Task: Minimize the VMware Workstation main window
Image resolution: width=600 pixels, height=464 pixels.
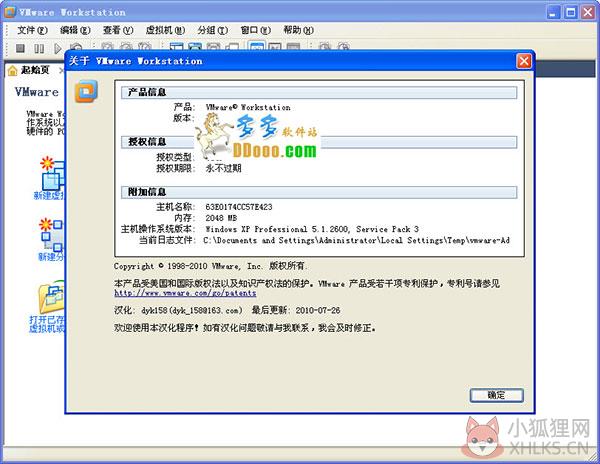Action: [x=553, y=12]
